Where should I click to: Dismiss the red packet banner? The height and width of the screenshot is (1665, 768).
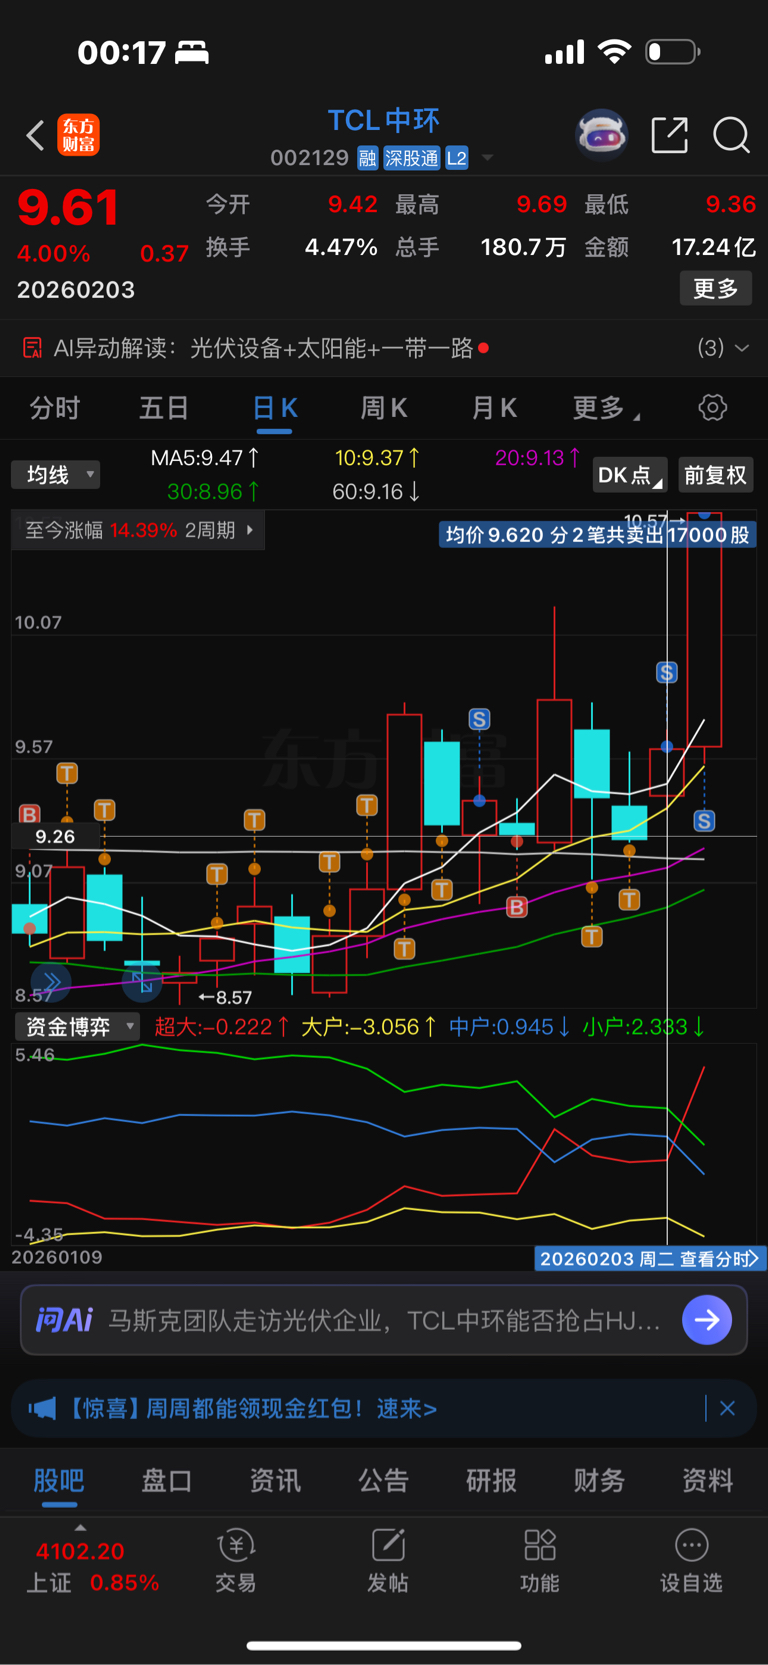727,1408
